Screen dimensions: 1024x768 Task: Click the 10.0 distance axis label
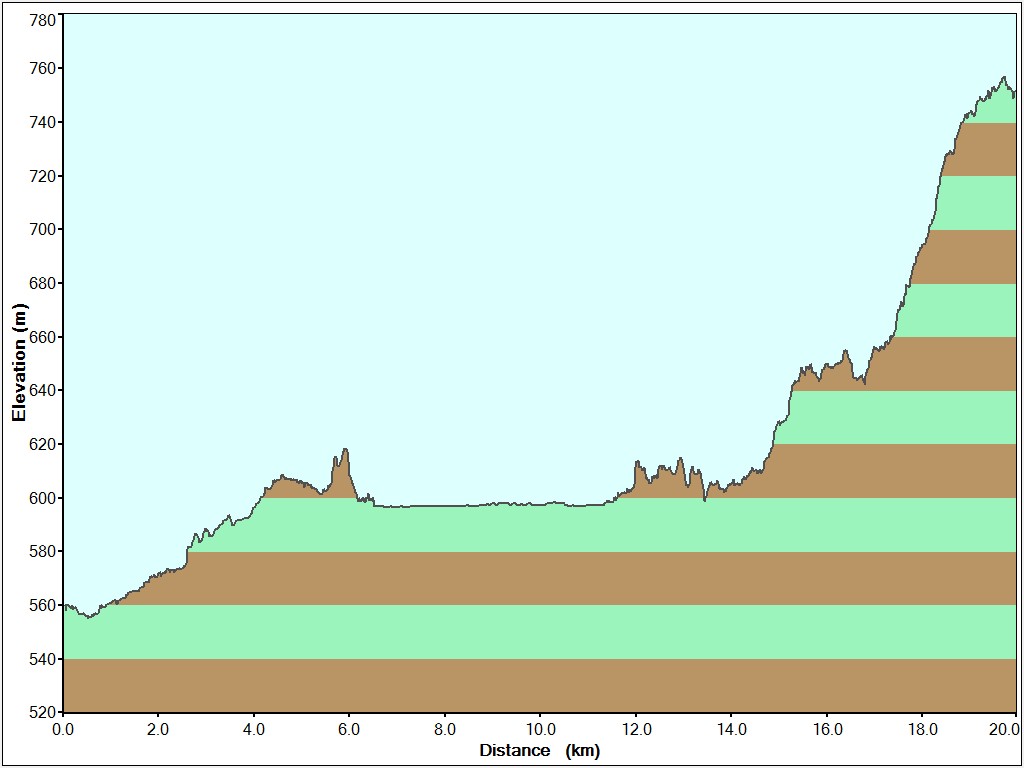(540, 729)
